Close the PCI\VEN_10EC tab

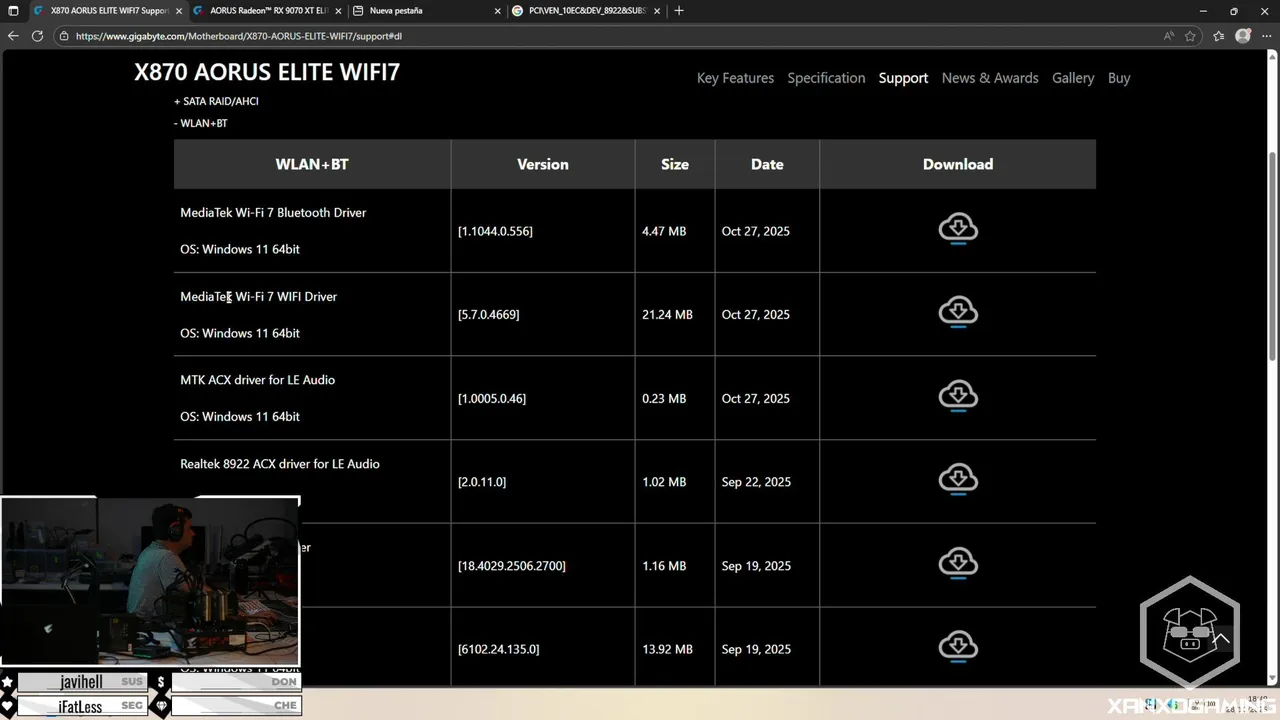coord(657,11)
